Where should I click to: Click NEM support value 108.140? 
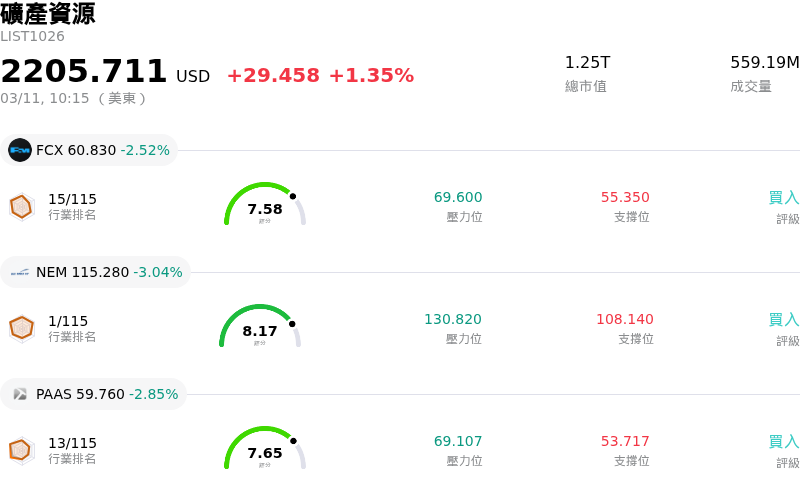click(x=625, y=320)
